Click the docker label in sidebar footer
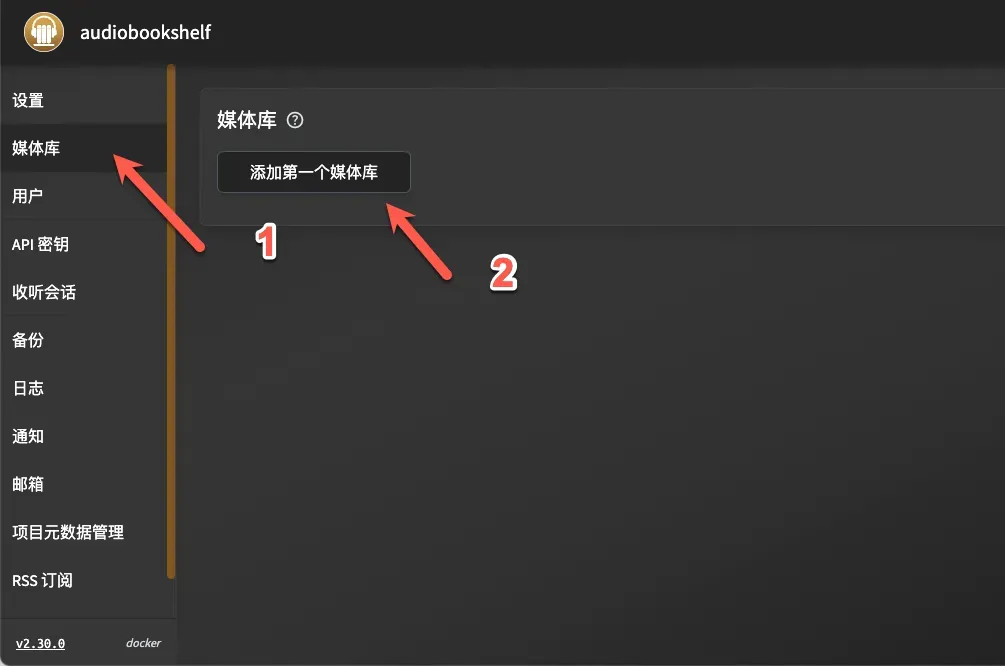 tap(144, 643)
